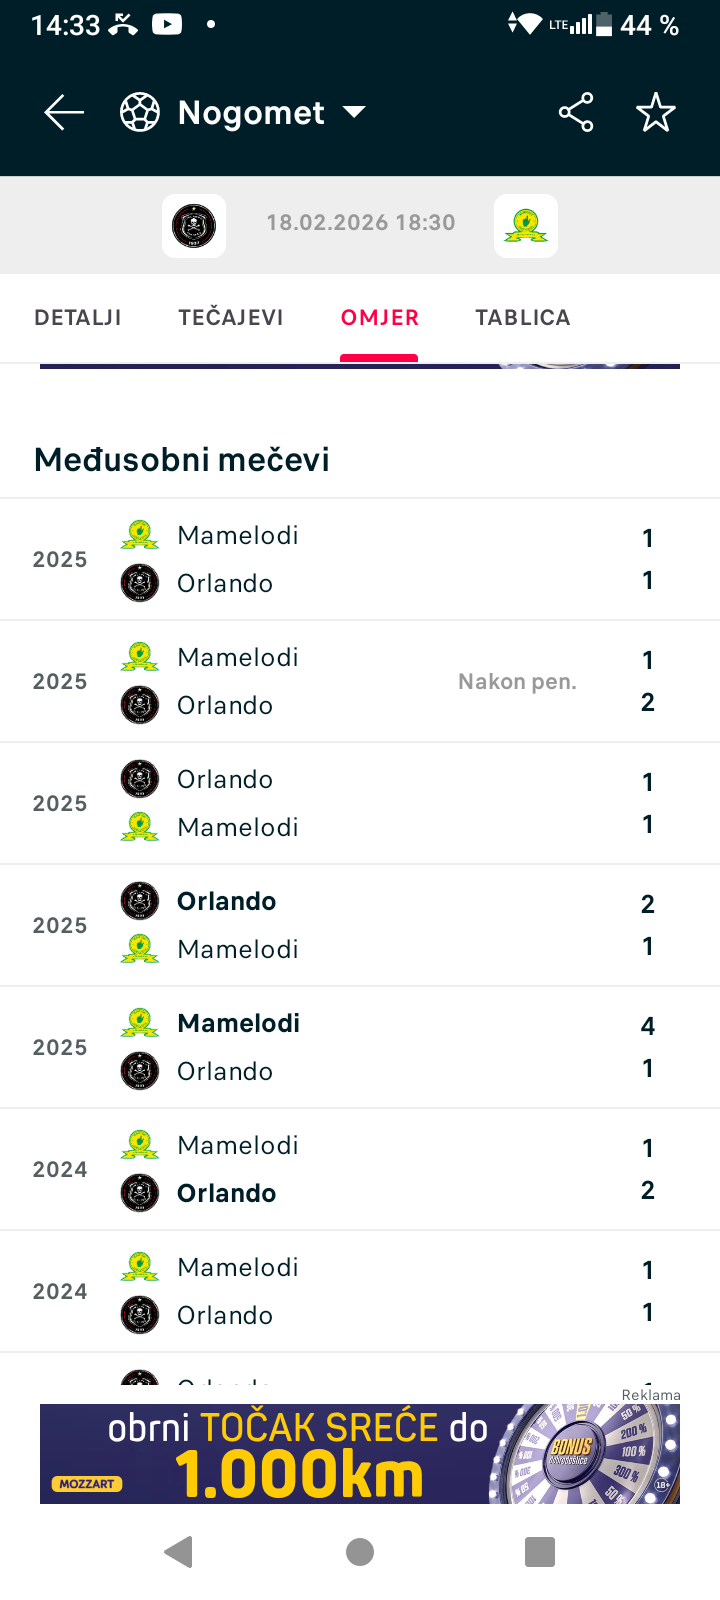Tap the Mozzart Točak Sreće ad banner
Image resolution: width=720 pixels, height=1600 pixels.
[x=360, y=1454]
